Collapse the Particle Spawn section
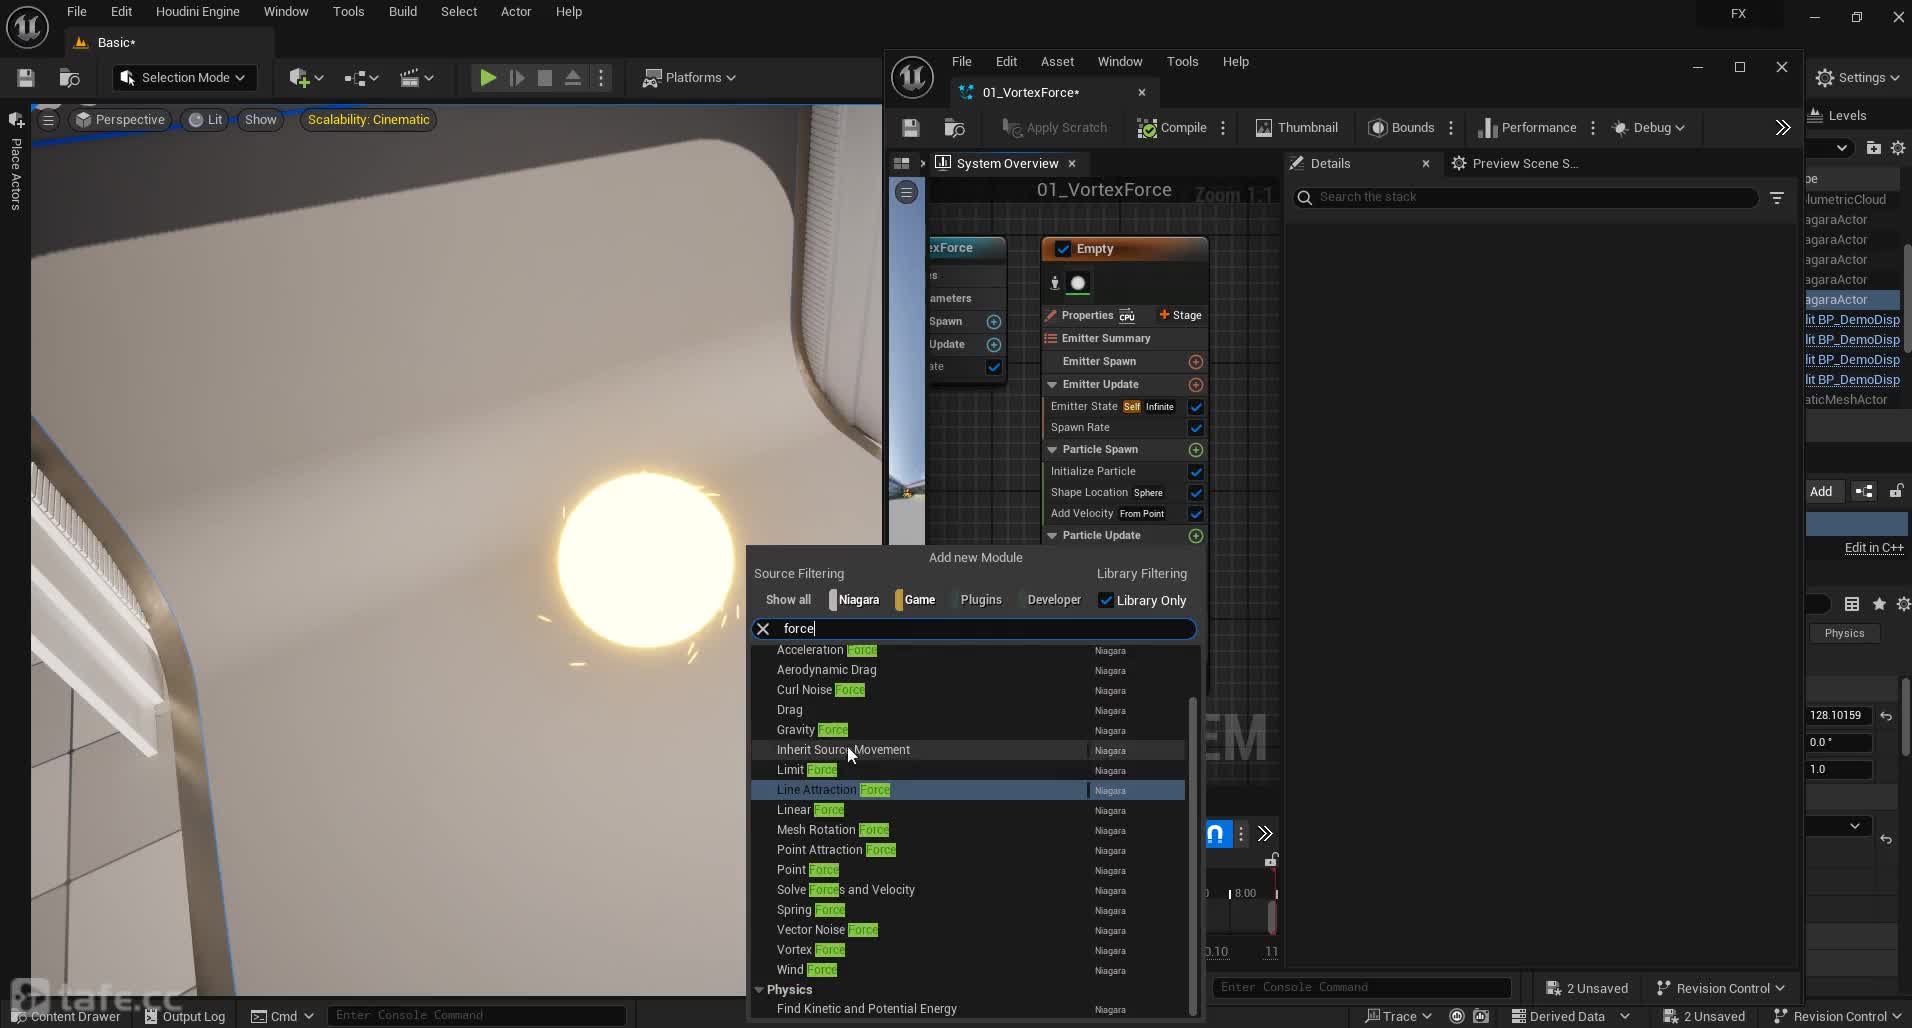Screen dimensions: 1912x1028 pyautogui.click(x=1052, y=450)
